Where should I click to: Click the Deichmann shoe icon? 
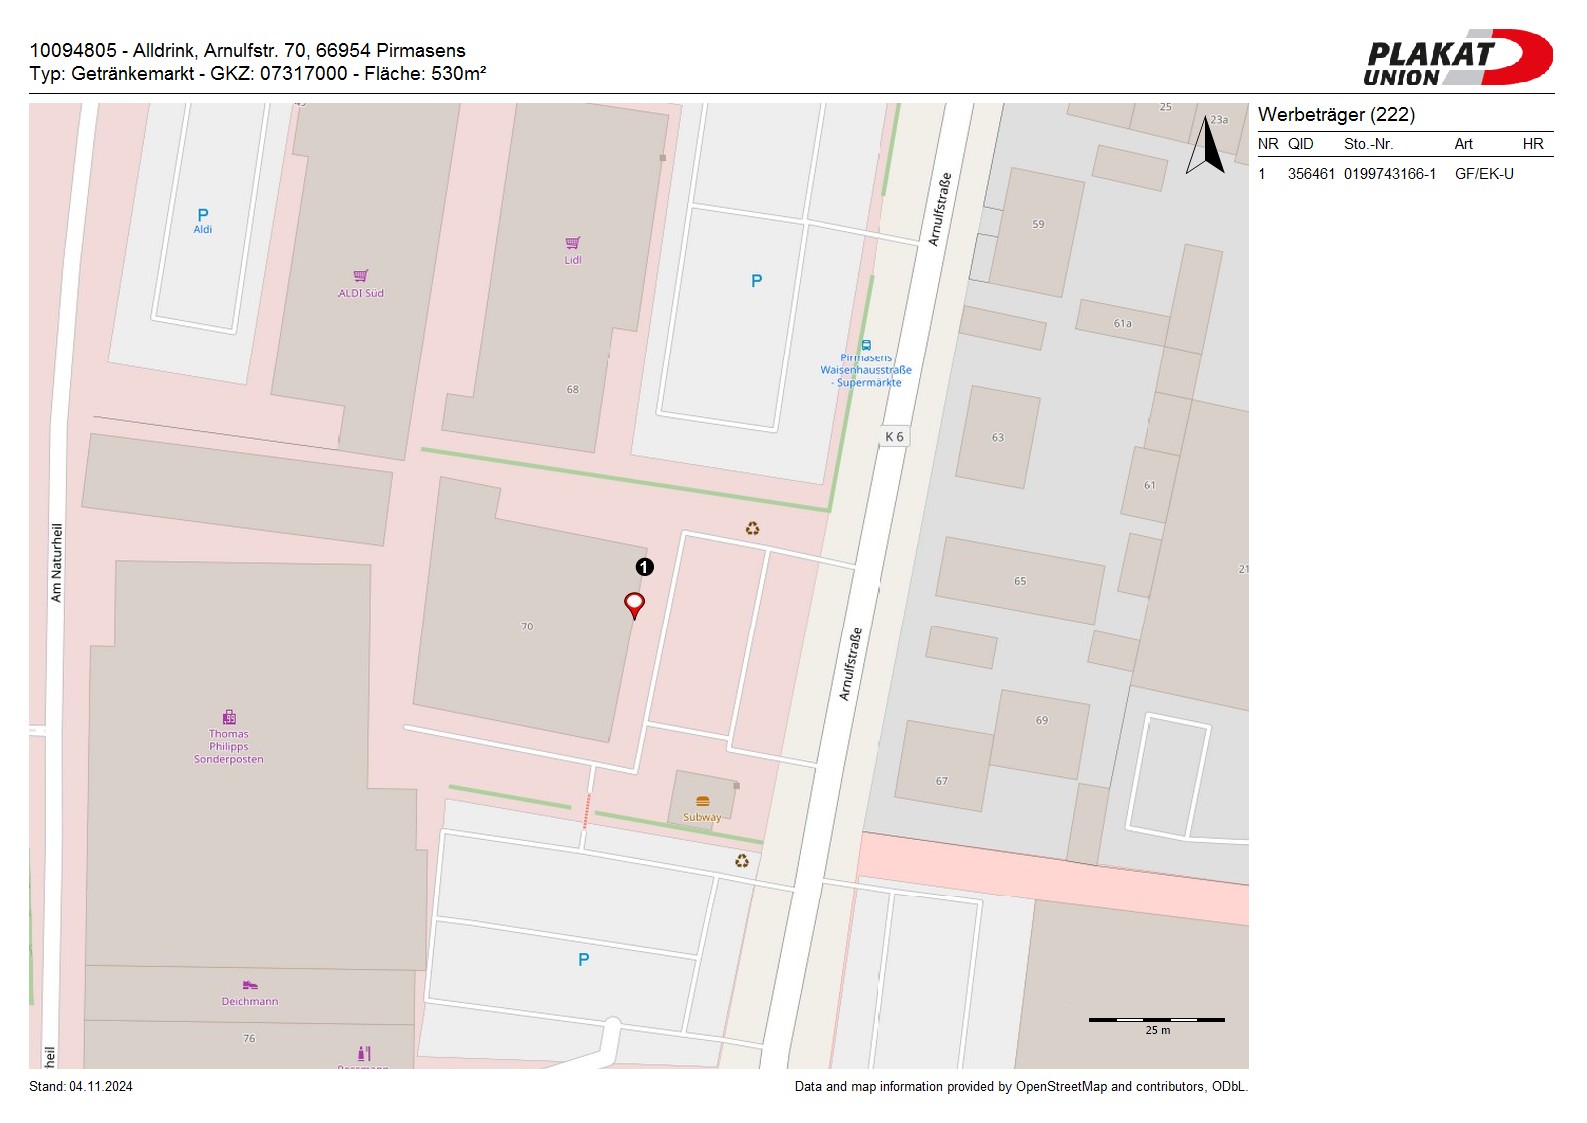pyautogui.click(x=250, y=986)
